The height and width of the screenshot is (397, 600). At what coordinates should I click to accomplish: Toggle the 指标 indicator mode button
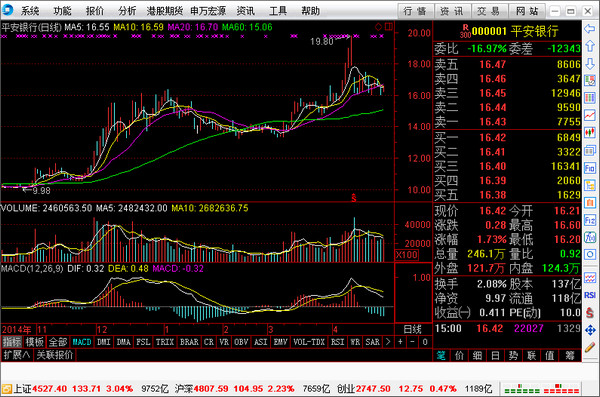tap(12, 342)
